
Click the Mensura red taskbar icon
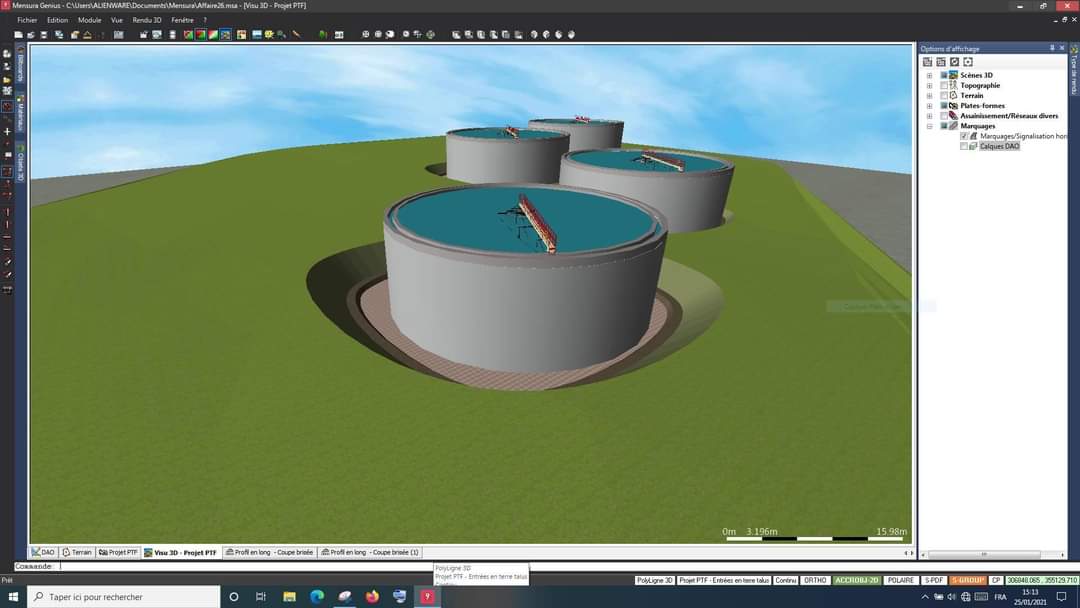pyautogui.click(x=427, y=596)
